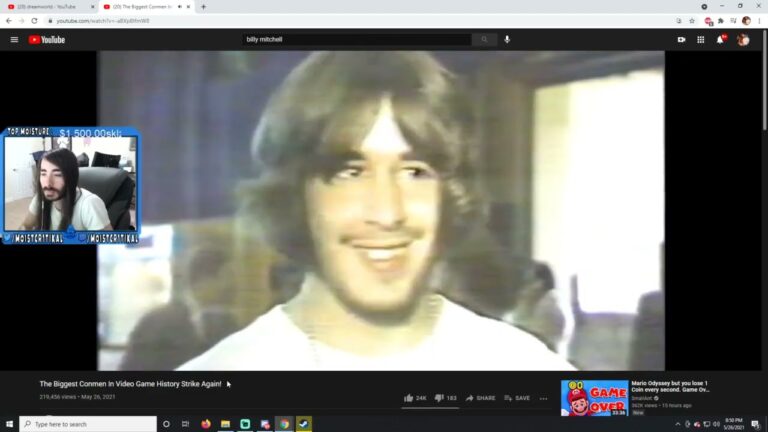Go back in browser history
Viewport: 768px width, 432px height.
tap(9, 21)
